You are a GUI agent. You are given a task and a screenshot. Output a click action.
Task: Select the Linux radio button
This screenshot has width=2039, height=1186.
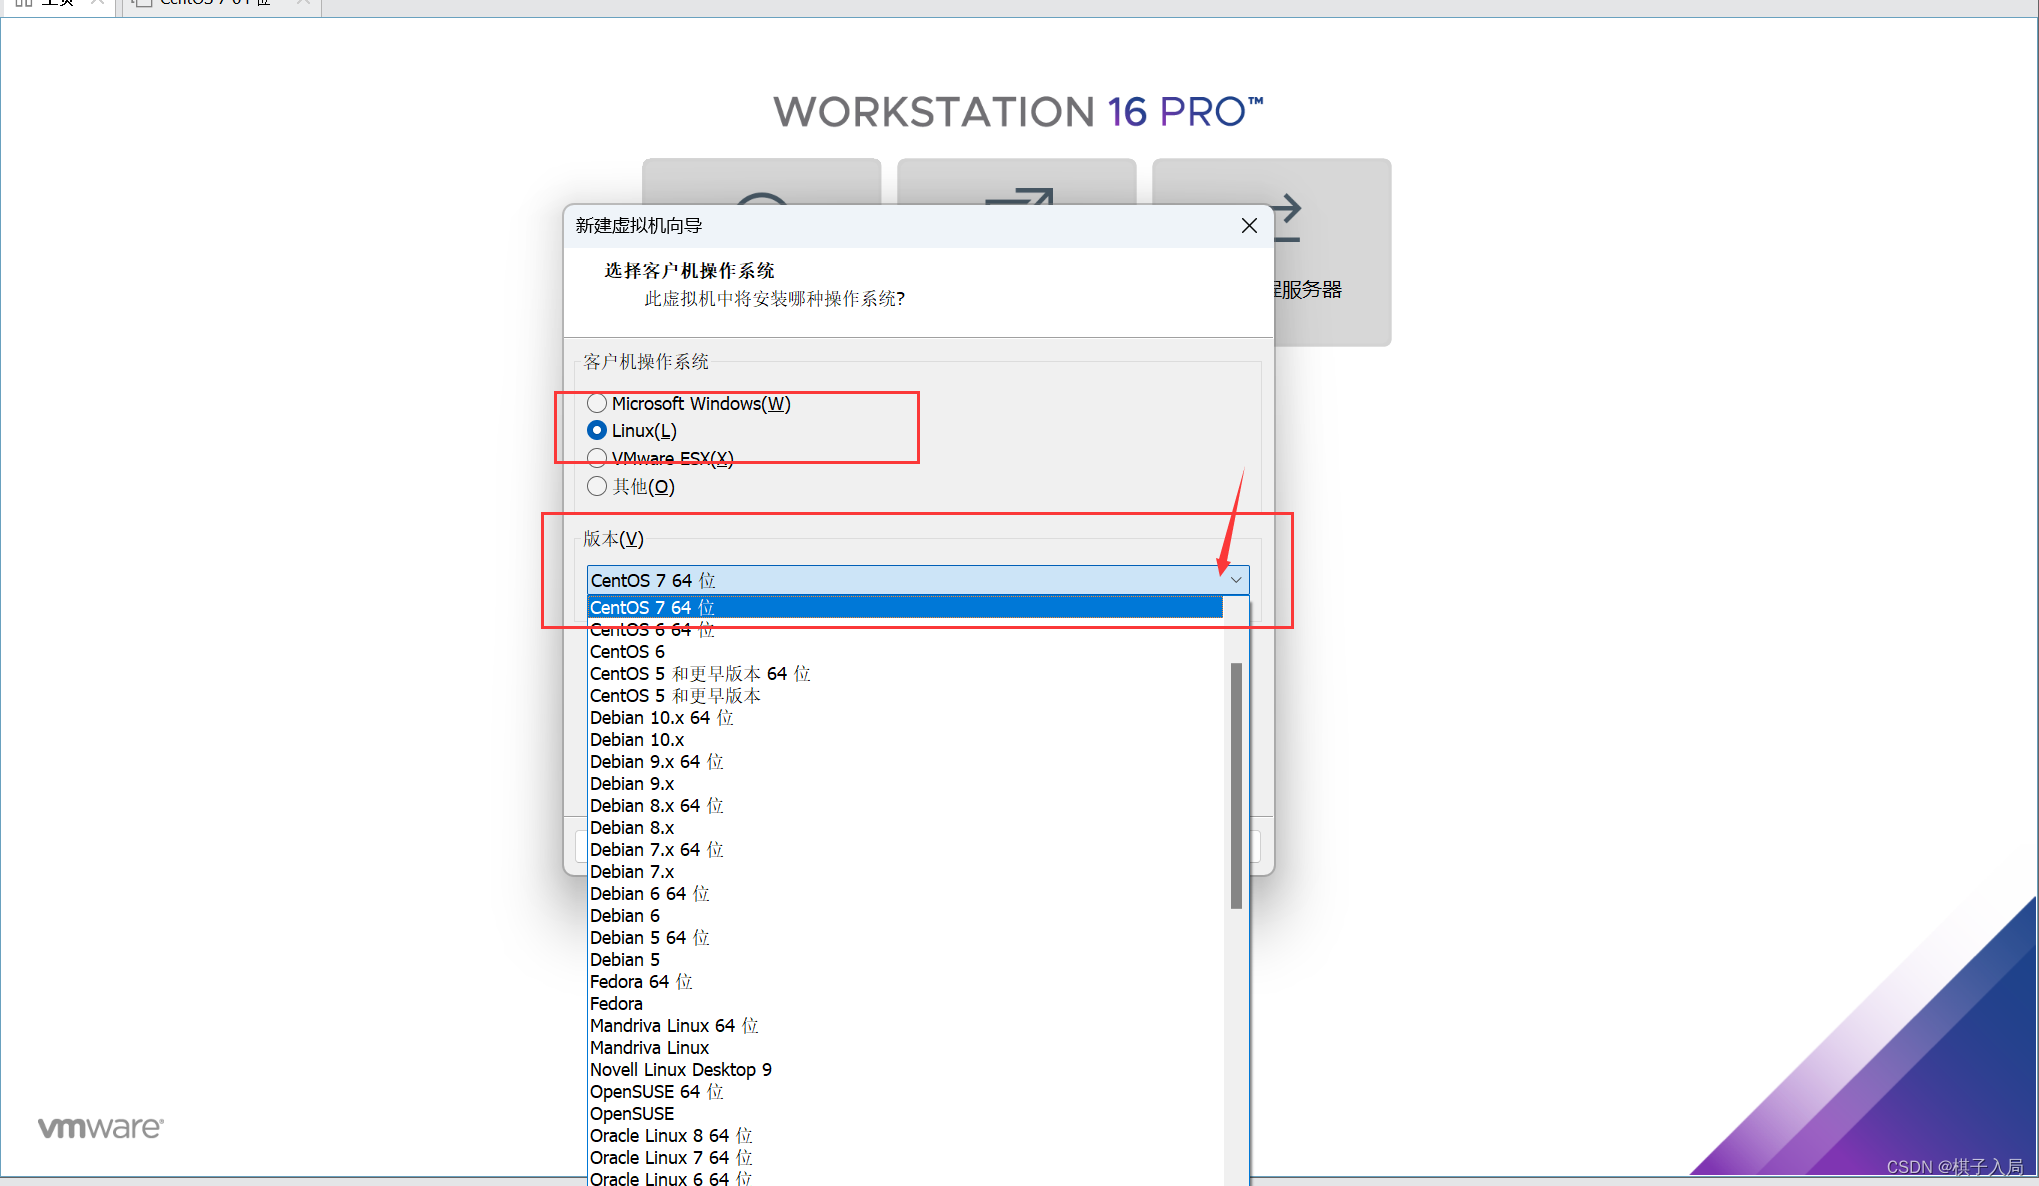tap(597, 431)
